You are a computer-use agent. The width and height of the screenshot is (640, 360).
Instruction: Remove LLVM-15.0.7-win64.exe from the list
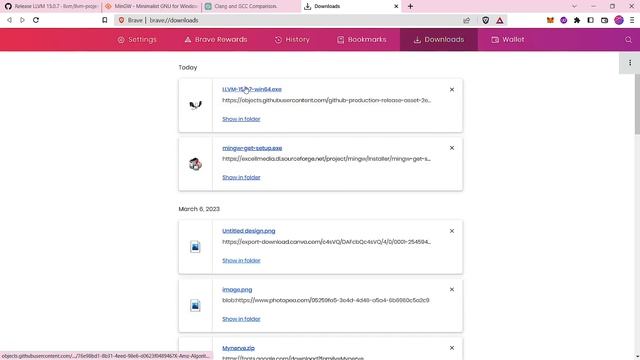click(x=452, y=89)
